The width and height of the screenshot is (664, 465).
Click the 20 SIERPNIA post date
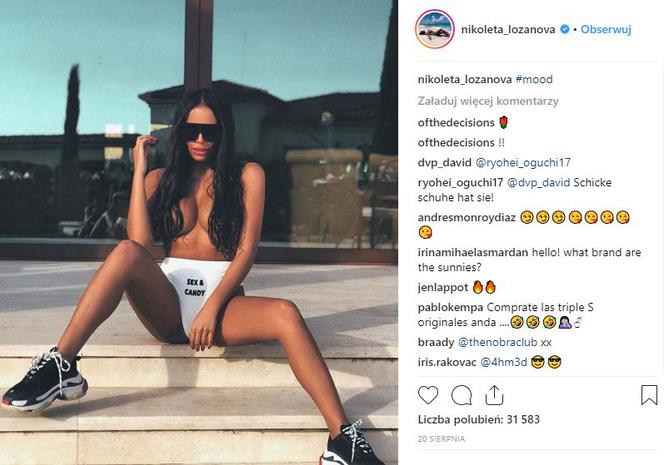pyautogui.click(x=441, y=439)
